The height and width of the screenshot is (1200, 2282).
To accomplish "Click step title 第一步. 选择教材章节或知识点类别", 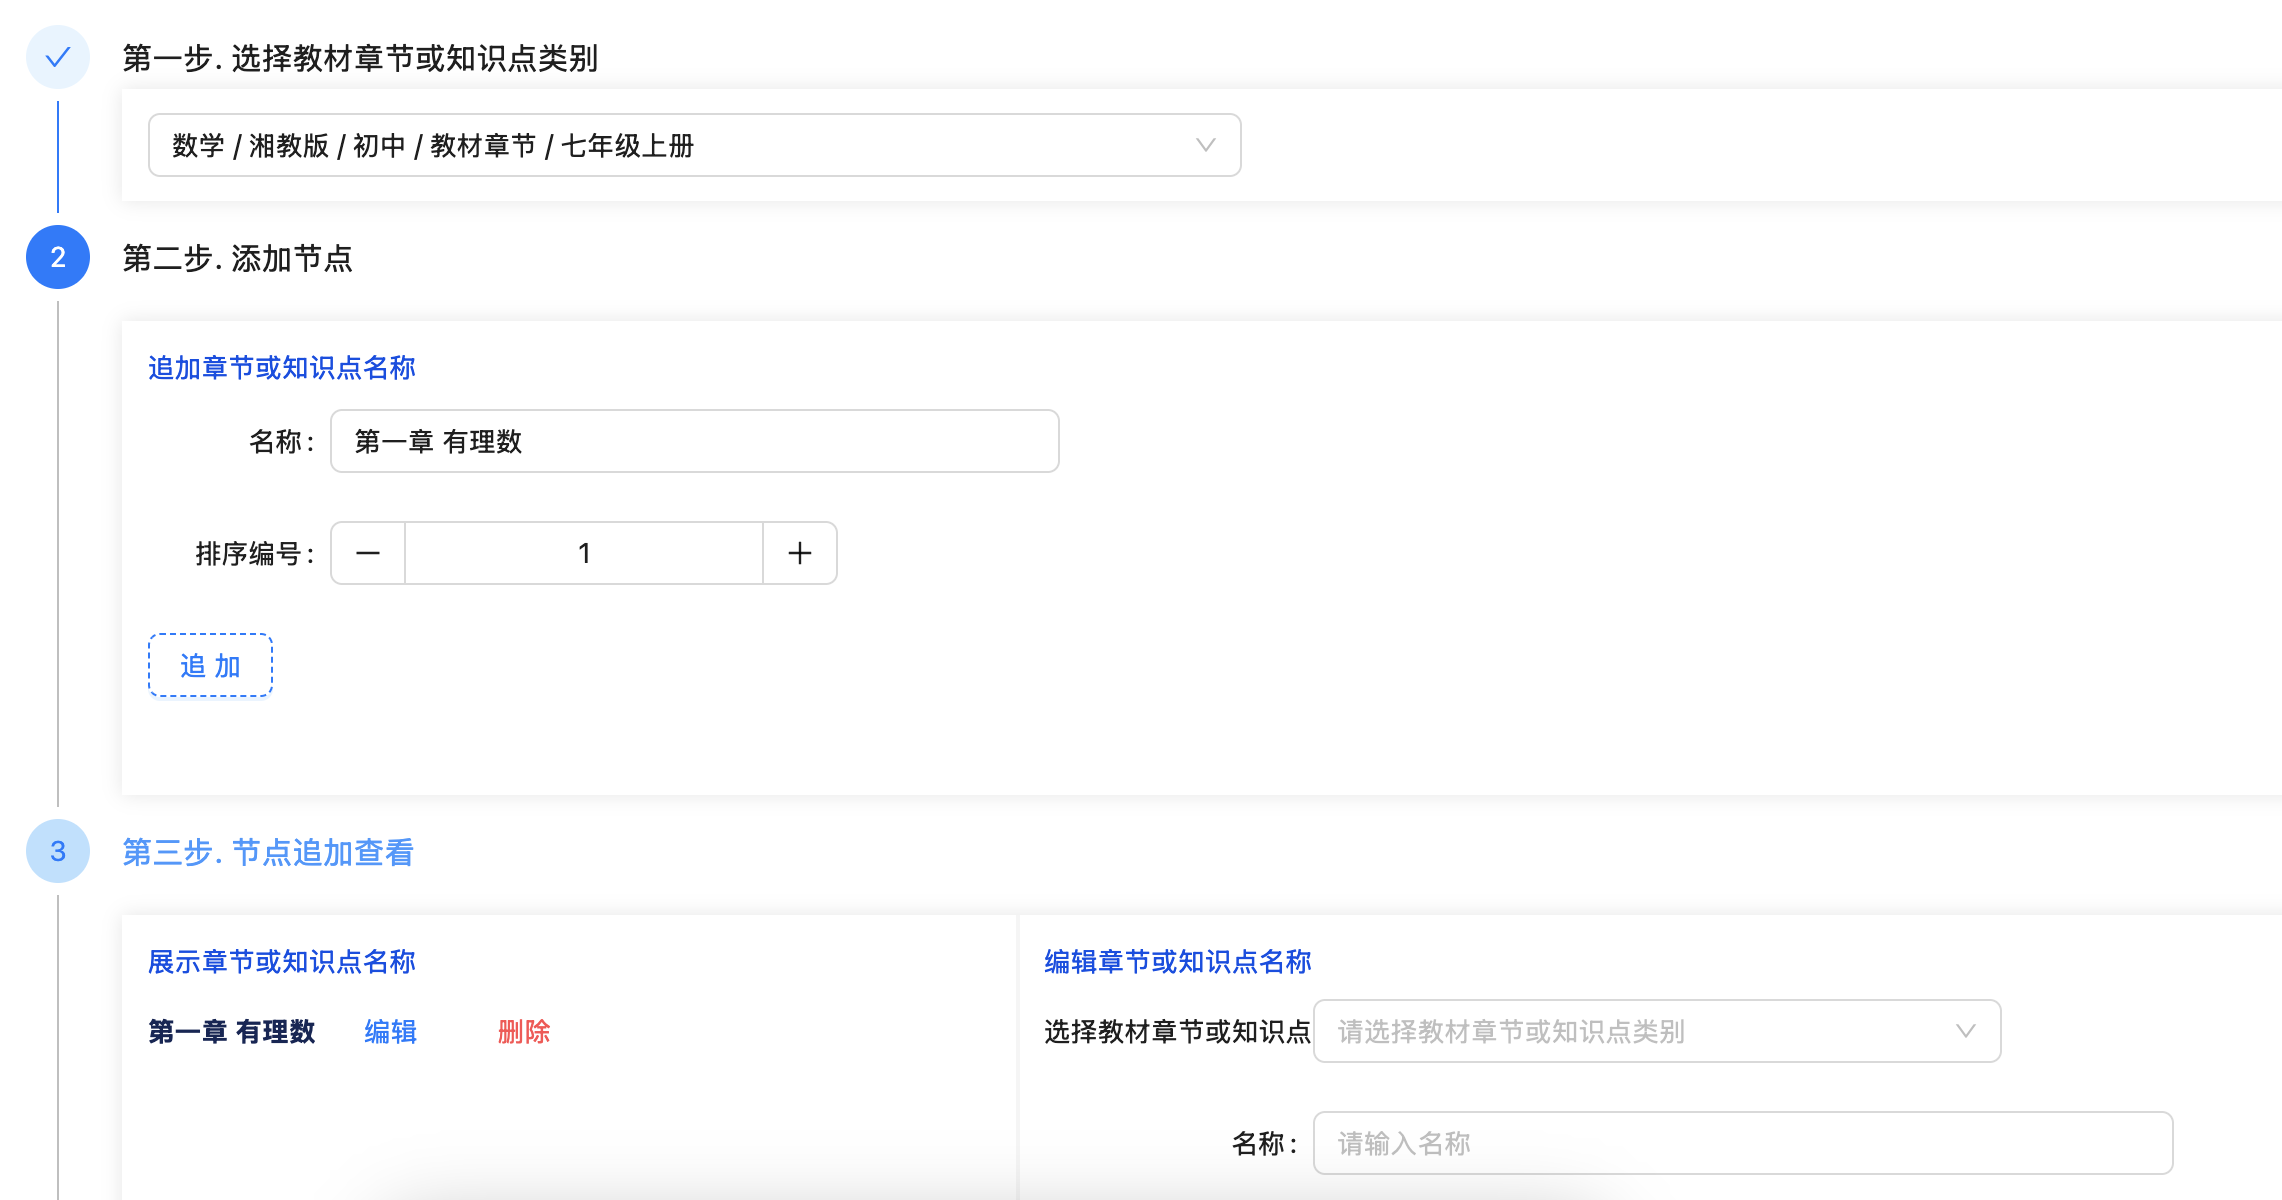I will [x=360, y=58].
